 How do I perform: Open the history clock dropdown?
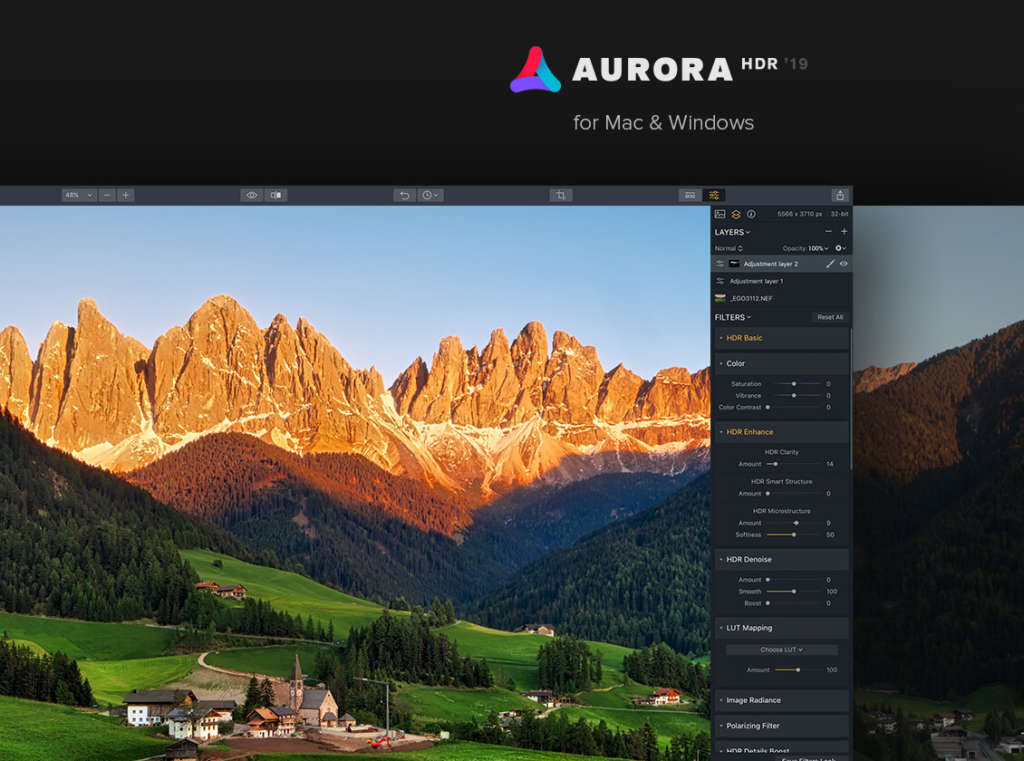tap(430, 195)
